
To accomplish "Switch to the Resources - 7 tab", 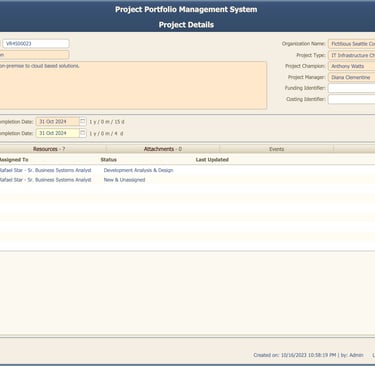I will tap(49, 149).
